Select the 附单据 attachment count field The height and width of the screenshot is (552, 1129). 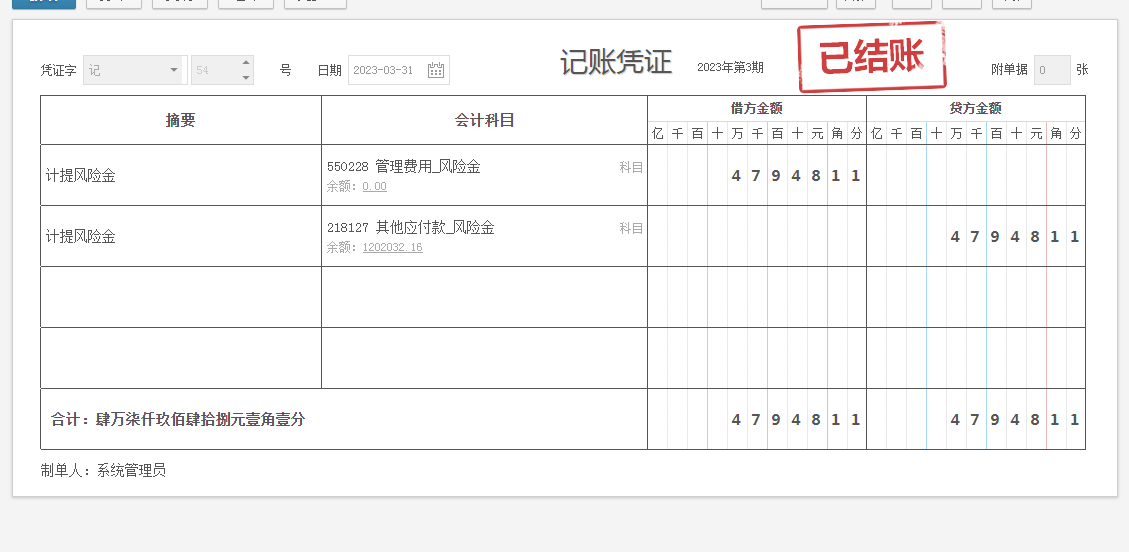click(x=1051, y=70)
